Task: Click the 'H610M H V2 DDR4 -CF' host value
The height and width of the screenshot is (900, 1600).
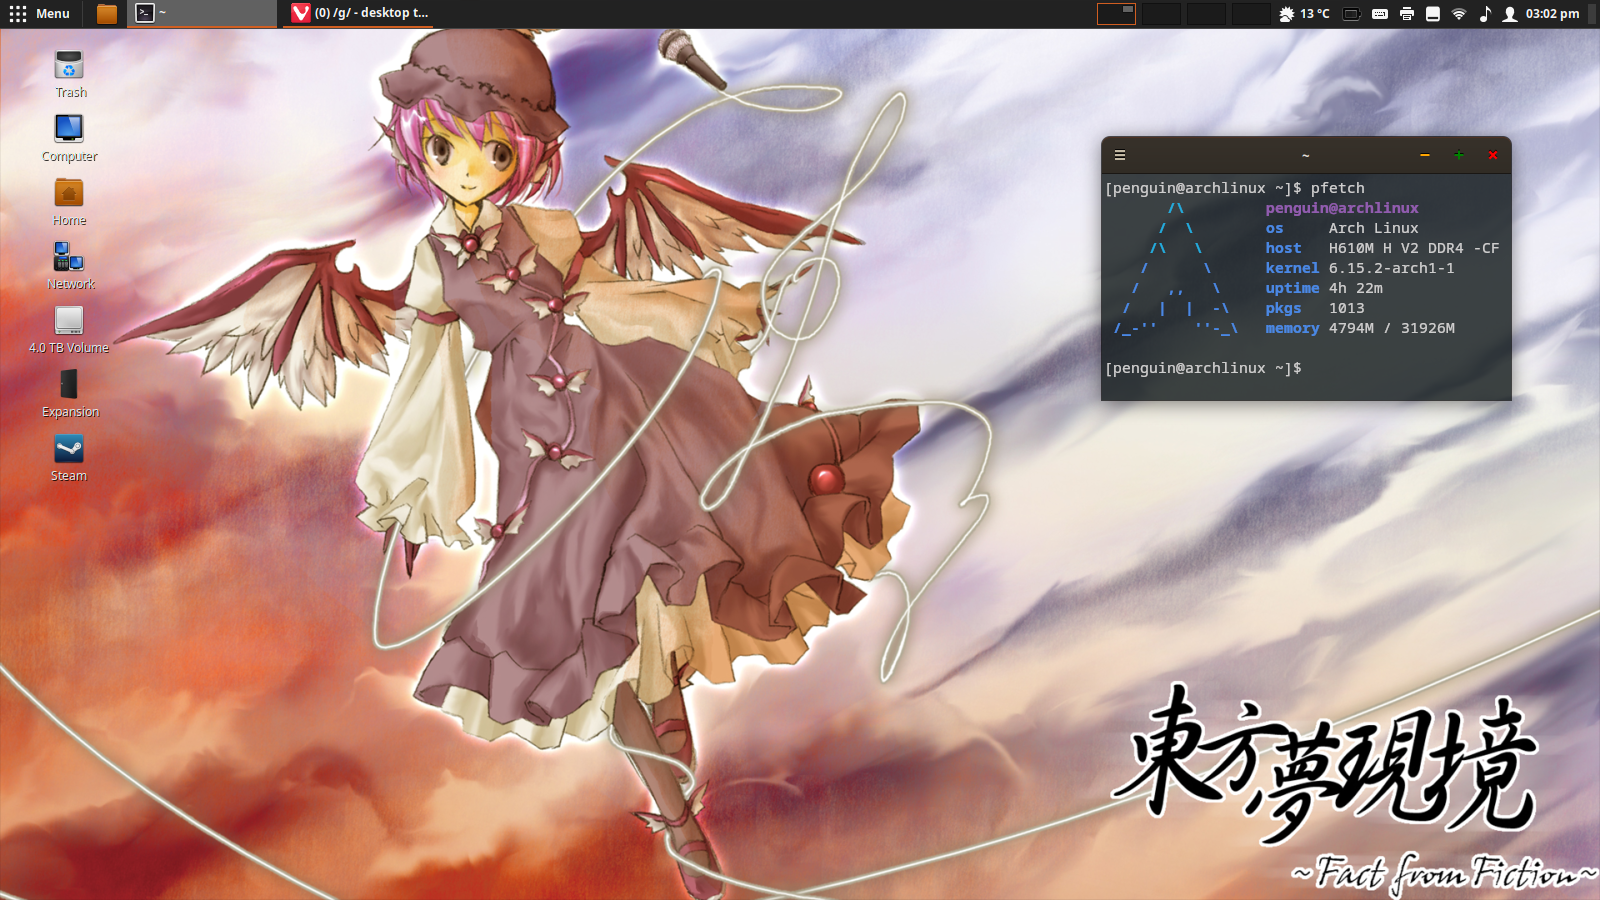Action: 1414,248
